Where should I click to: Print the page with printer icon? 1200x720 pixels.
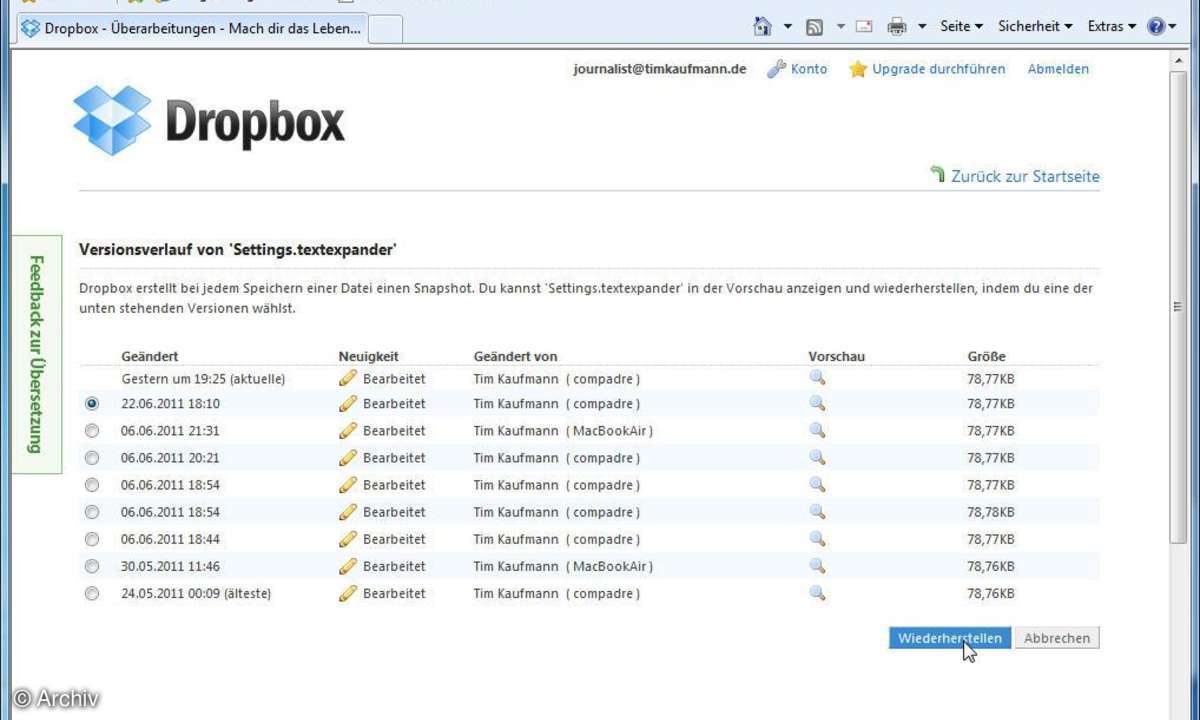point(897,27)
